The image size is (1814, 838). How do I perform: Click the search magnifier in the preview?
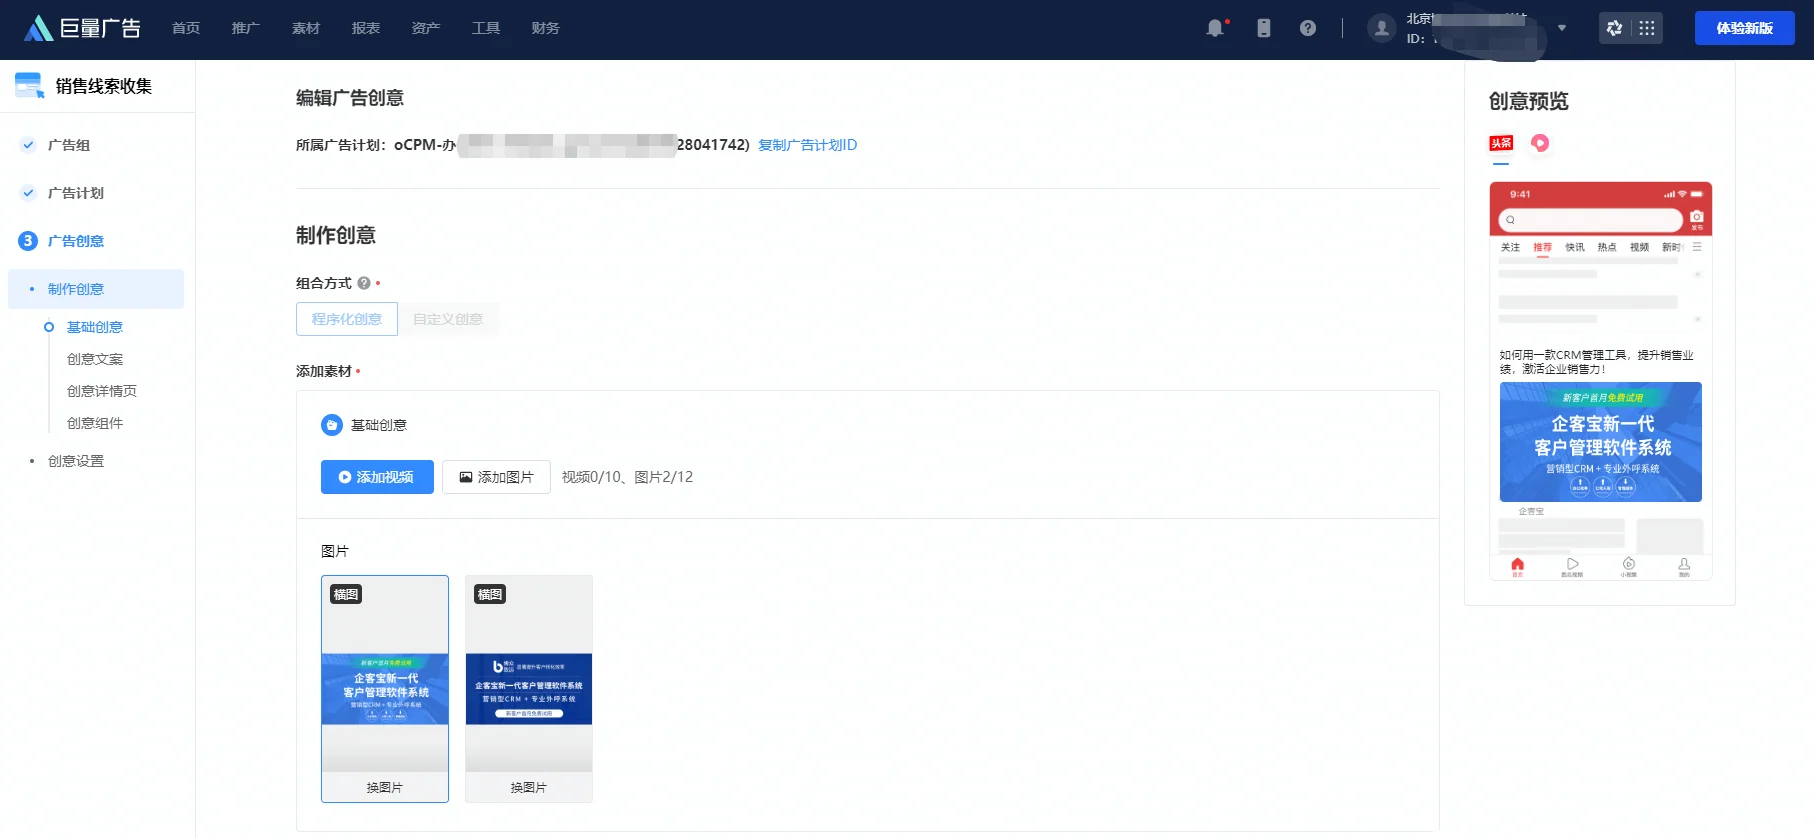1510,220
